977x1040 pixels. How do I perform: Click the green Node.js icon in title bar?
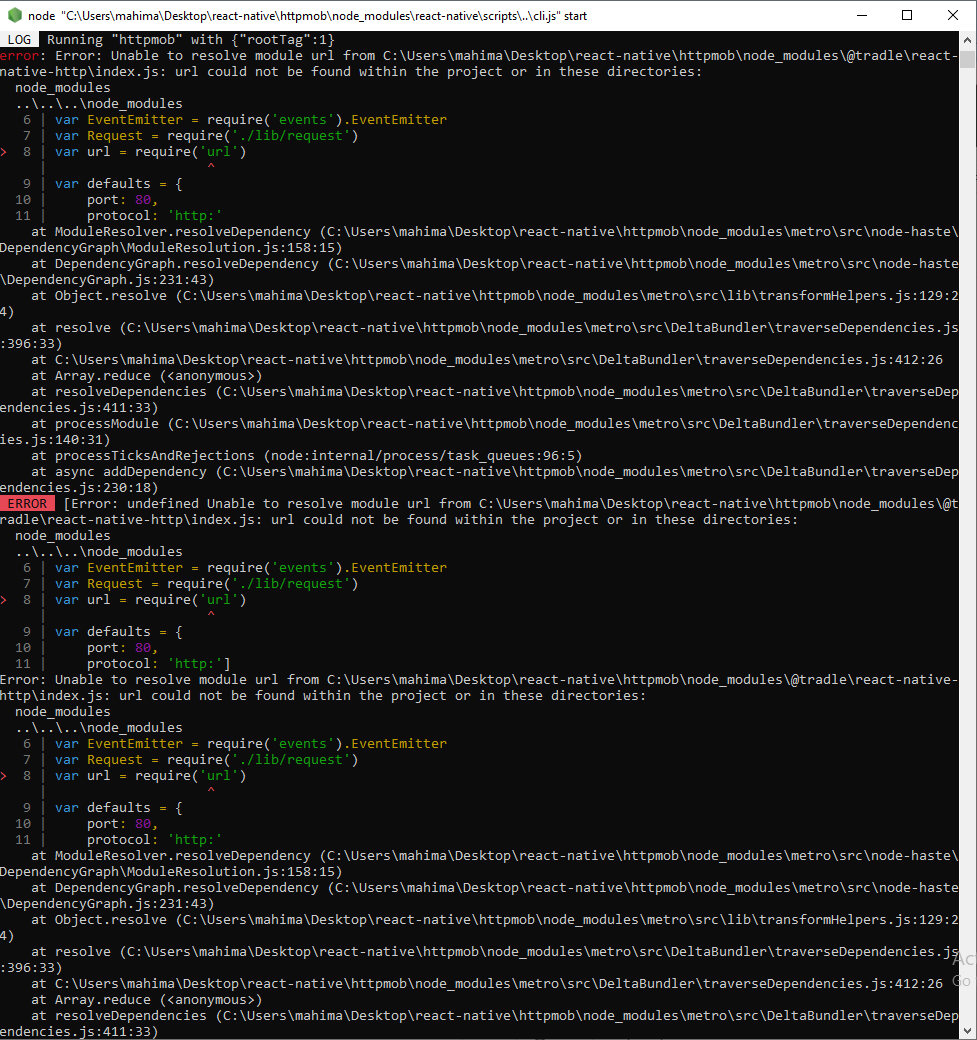[x=15, y=15]
